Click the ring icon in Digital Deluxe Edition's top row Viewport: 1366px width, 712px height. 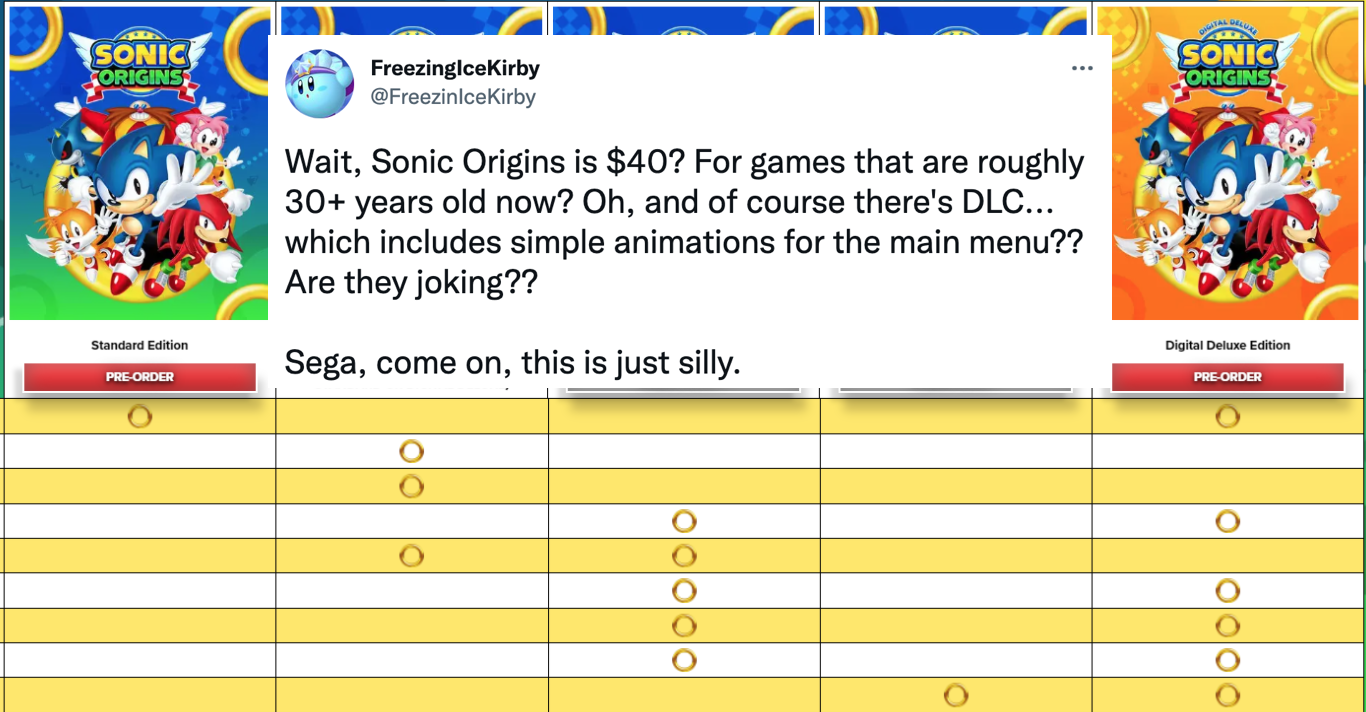click(x=1227, y=416)
